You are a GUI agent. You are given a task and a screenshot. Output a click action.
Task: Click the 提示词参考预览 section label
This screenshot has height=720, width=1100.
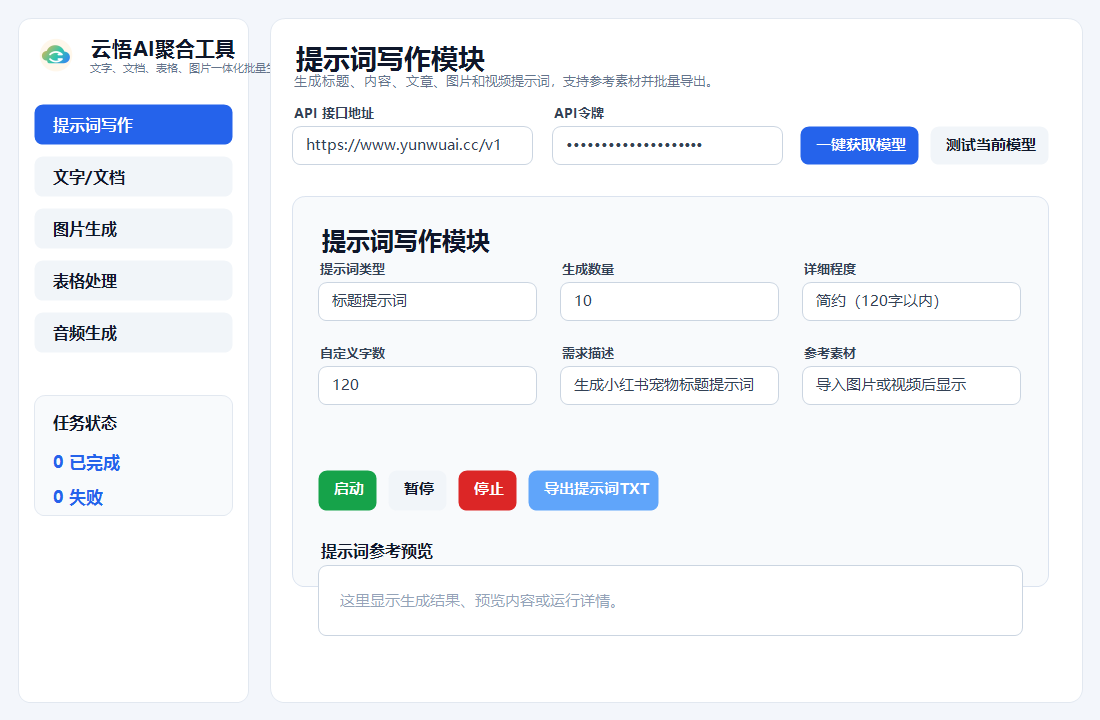pyautogui.click(x=377, y=552)
